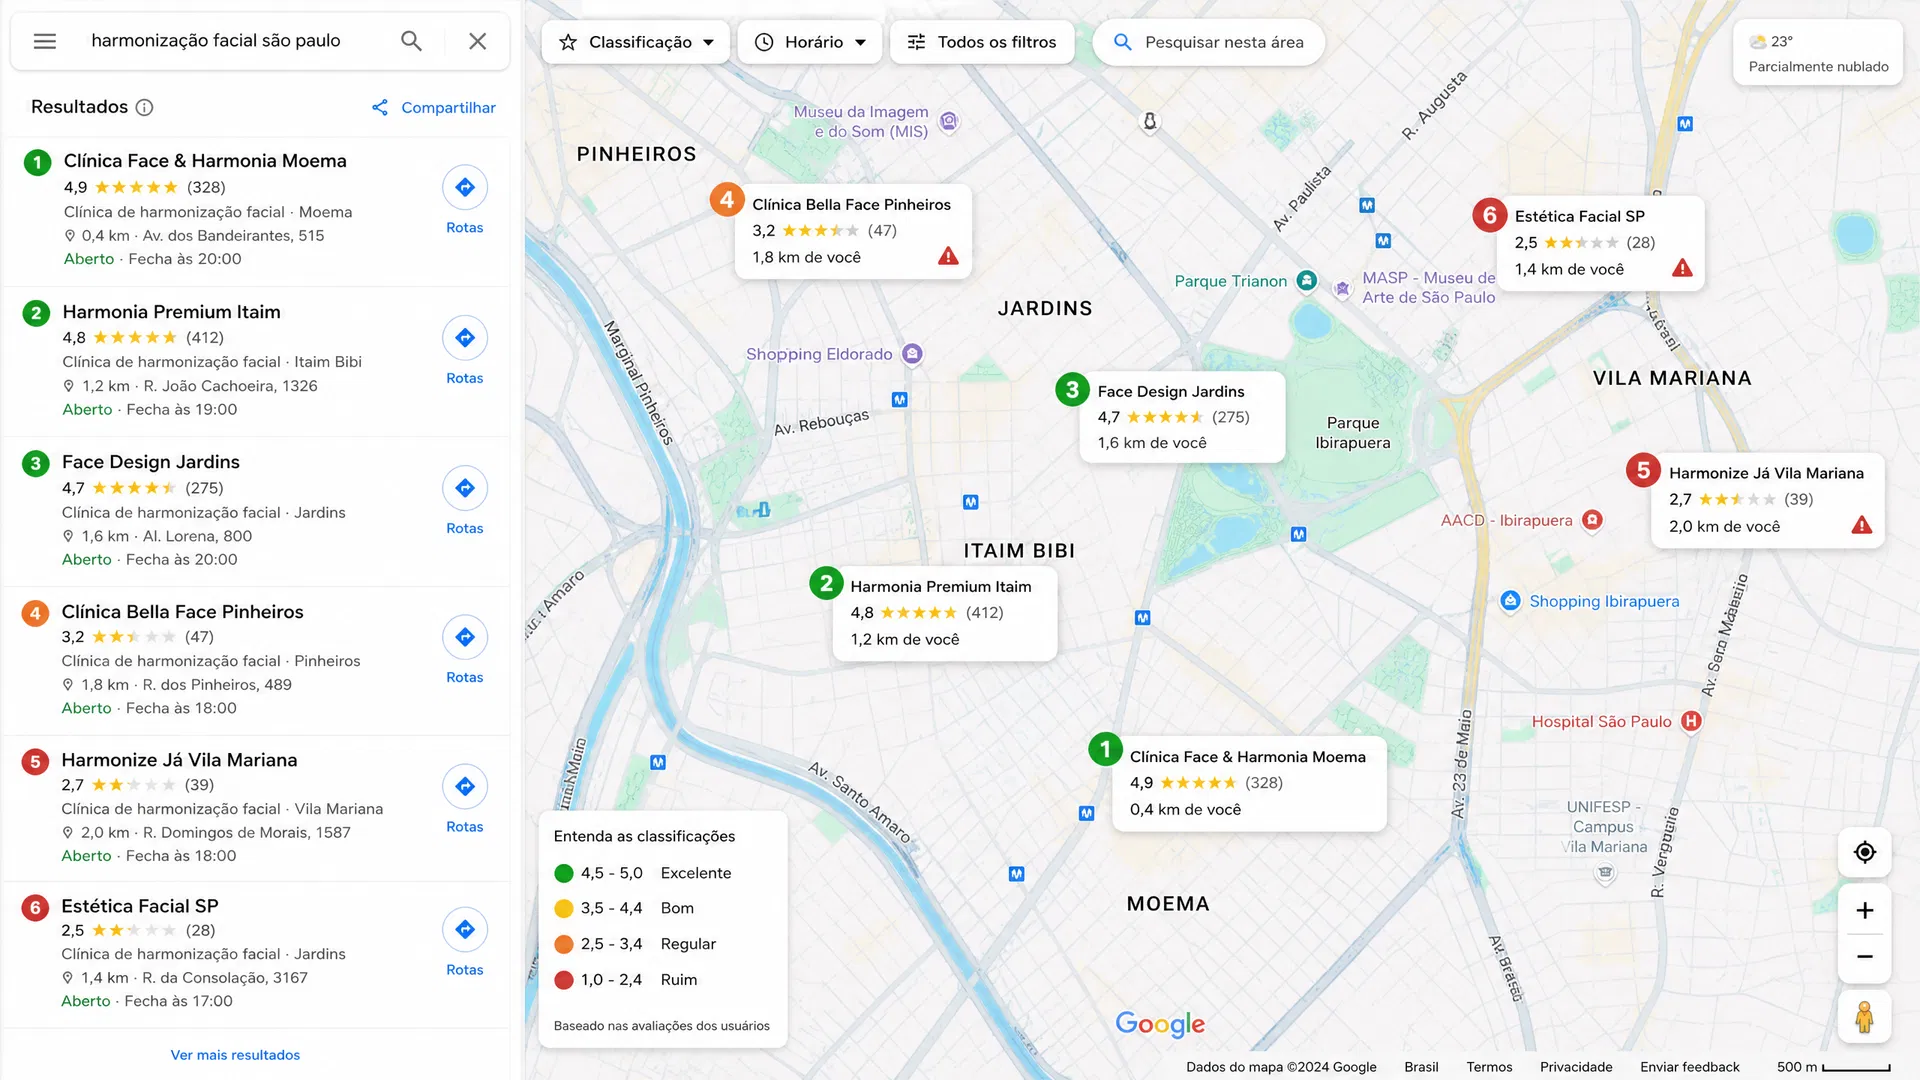Select map marker 2 Harmonia Premium Itaim

click(826, 583)
